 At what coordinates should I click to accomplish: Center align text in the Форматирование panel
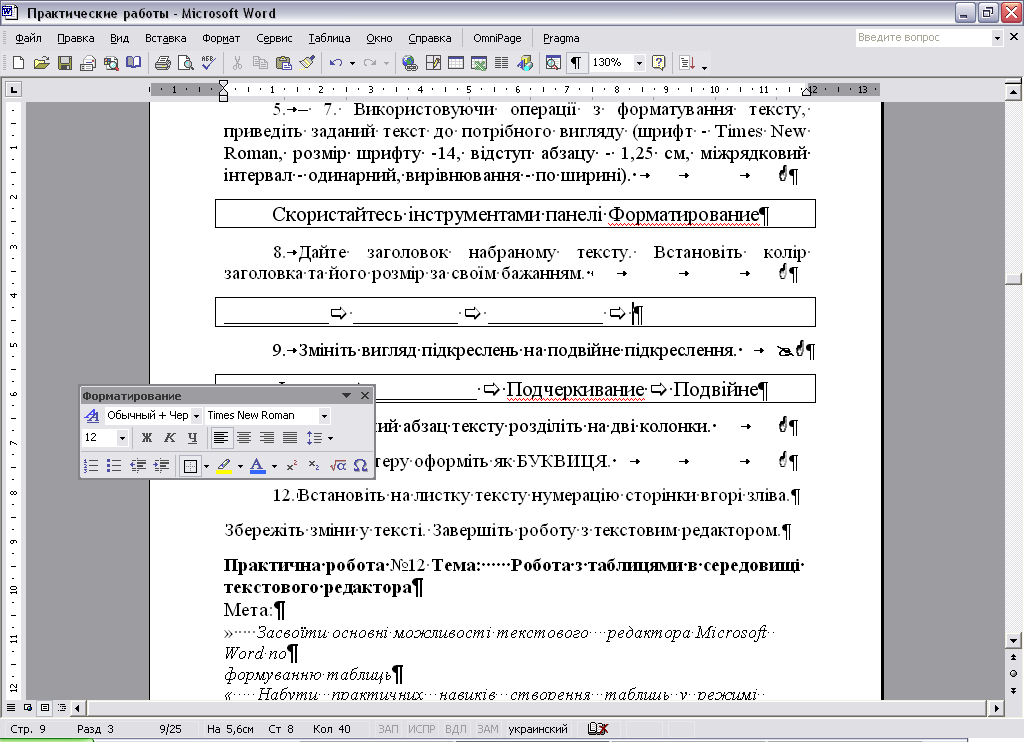(x=244, y=438)
